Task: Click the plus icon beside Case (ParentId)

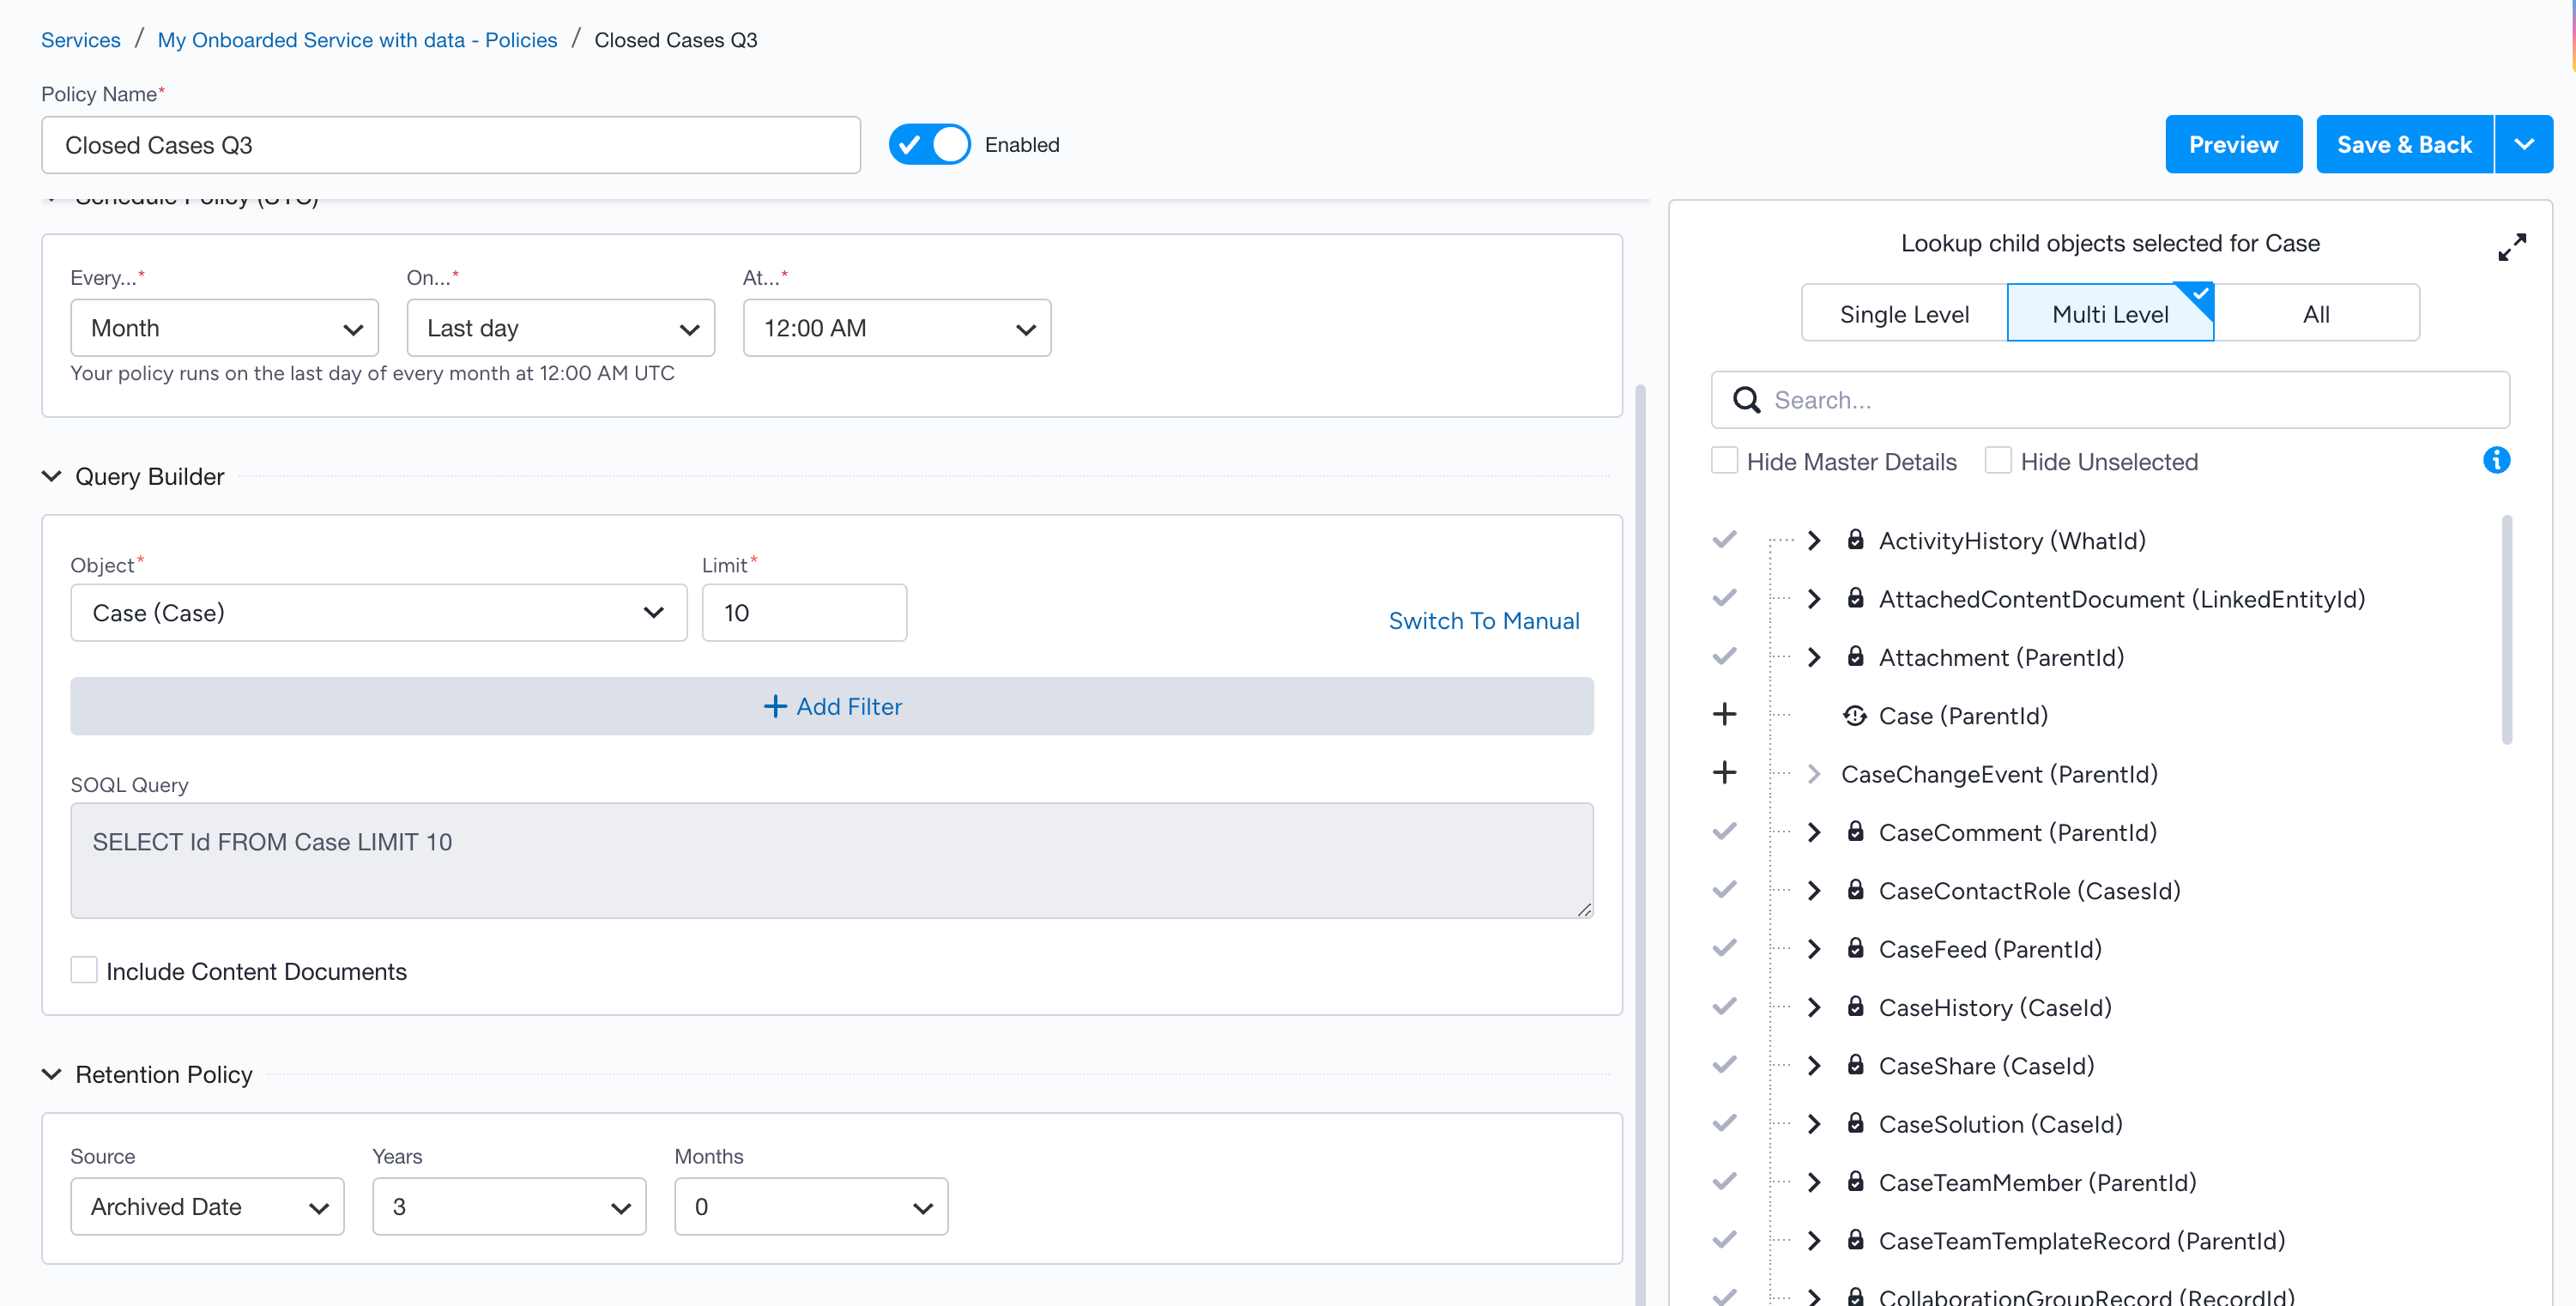Action: (1724, 714)
